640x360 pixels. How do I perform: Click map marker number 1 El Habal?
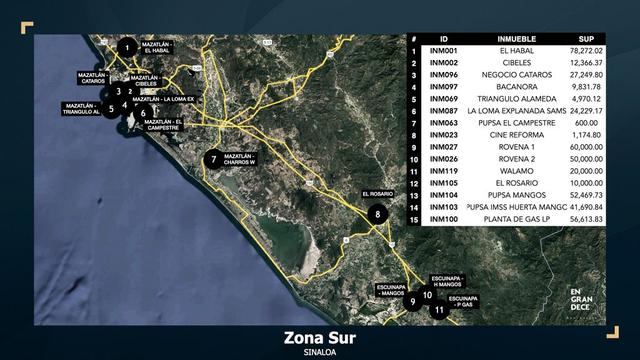click(x=127, y=48)
